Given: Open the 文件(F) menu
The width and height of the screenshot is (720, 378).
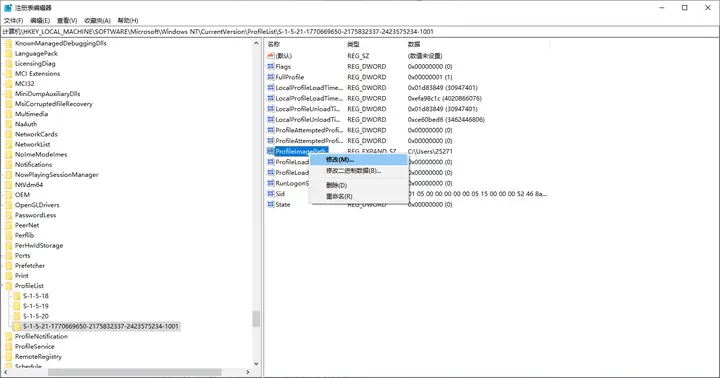Looking at the screenshot, I should (13, 21).
